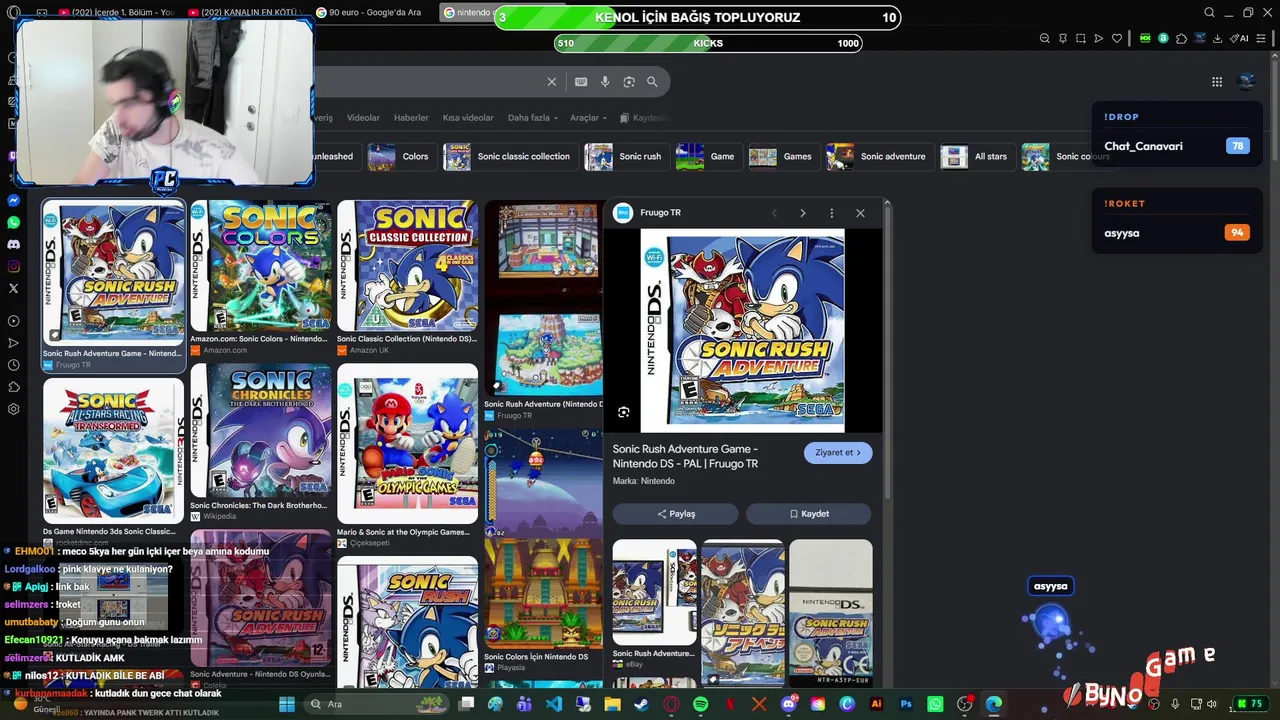Screen dimensions: 1280x720
Task: Click the Paylaş share button
Action: pyautogui.click(x=676, y=514)
